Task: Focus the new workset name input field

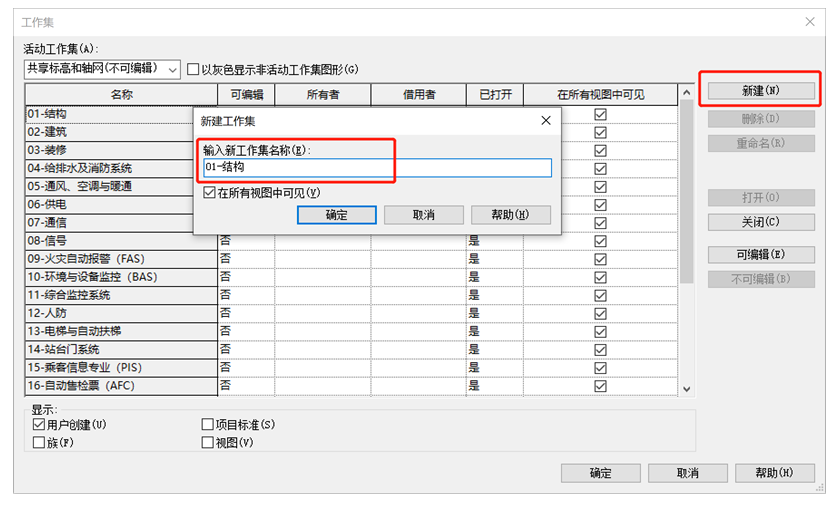Action: coord(377,167)
